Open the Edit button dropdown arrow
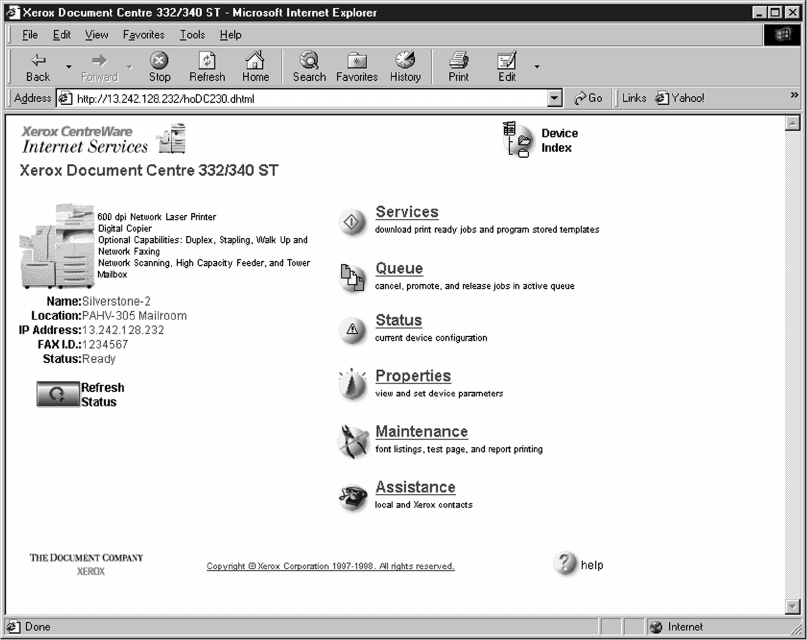Image resolution: width=807 pixels, height=640 pixels. [x=537, y=66]
